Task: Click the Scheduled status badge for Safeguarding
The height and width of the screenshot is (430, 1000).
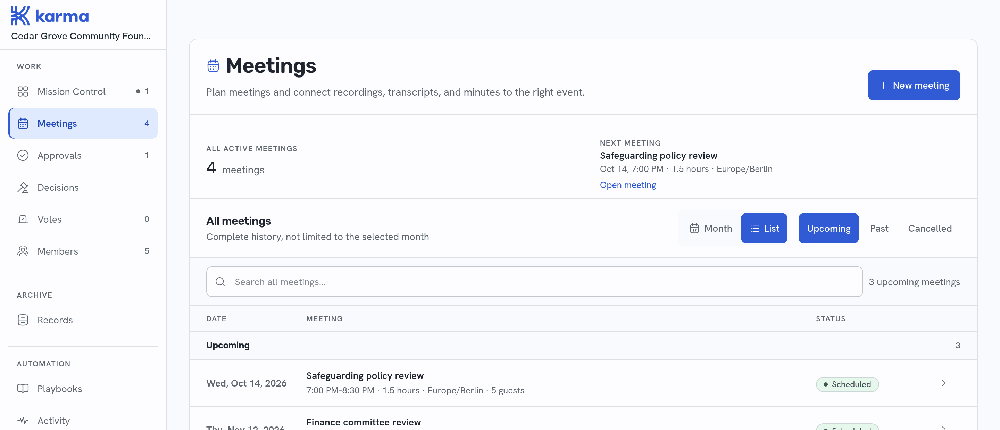Action: pyautogui.click(x=847, y=384)
